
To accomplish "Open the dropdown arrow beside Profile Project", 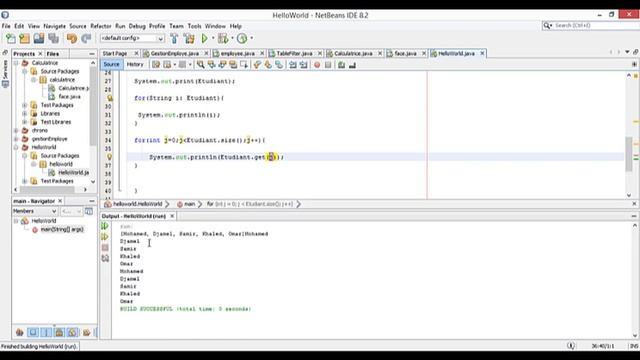I will pyautogui.click(x=251, y=38).
